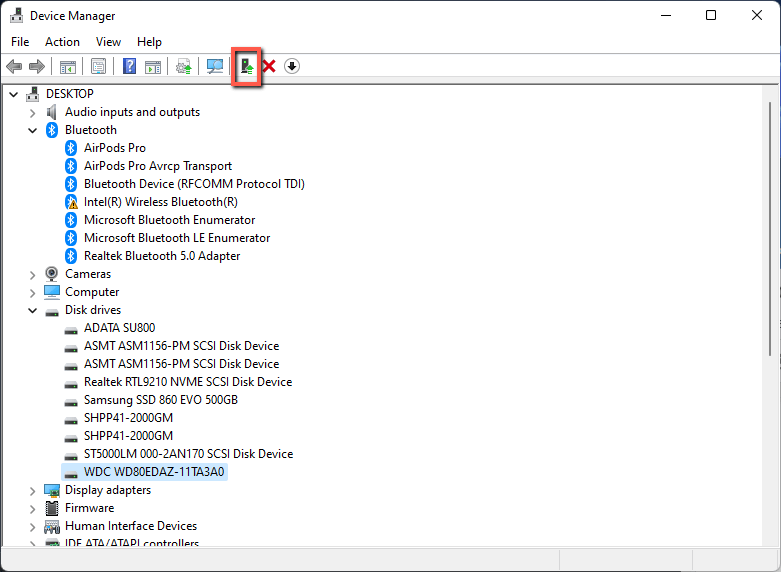Click the Back arrow toolbar icon
The height and width of the screenshot is (572, 781).
tap(14, 66)
